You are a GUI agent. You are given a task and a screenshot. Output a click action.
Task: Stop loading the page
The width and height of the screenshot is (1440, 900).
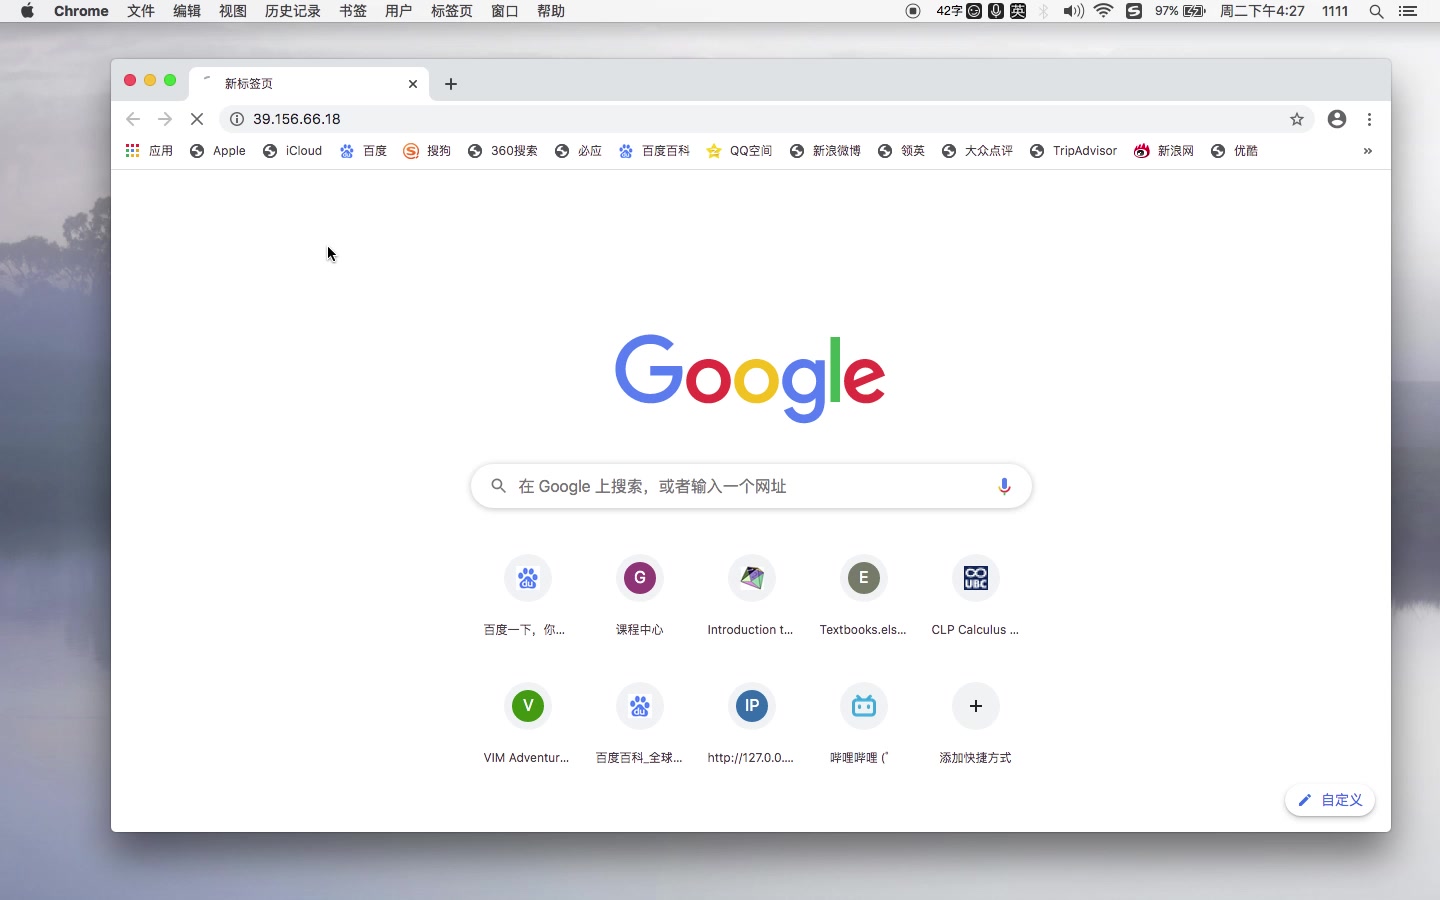[197, 119]
